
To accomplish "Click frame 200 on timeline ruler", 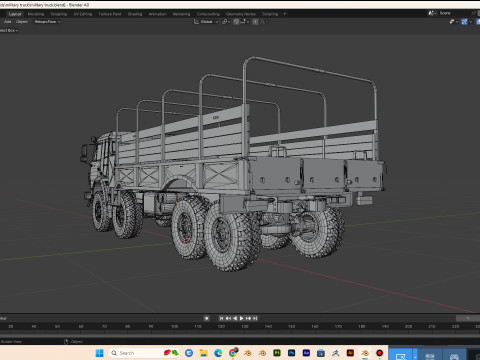I will pyautogui.click(x=408, y=326).
